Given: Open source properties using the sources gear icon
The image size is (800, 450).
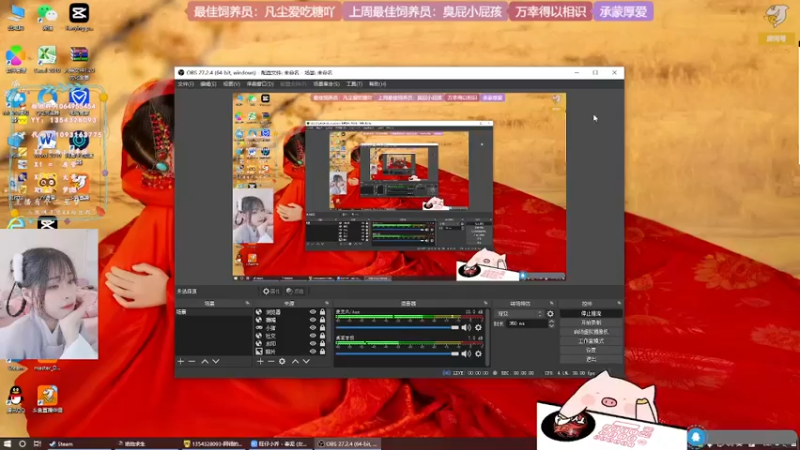Looking at the screenshot, I should coord(282,361).
